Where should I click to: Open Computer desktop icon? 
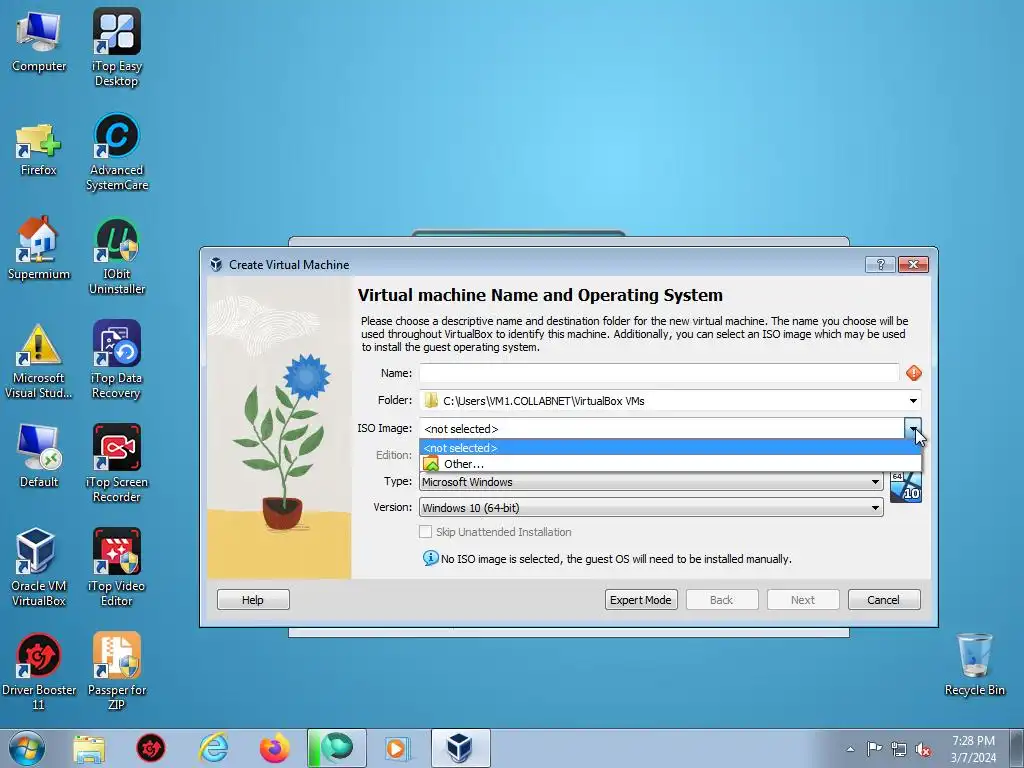(x=39, y=40)
